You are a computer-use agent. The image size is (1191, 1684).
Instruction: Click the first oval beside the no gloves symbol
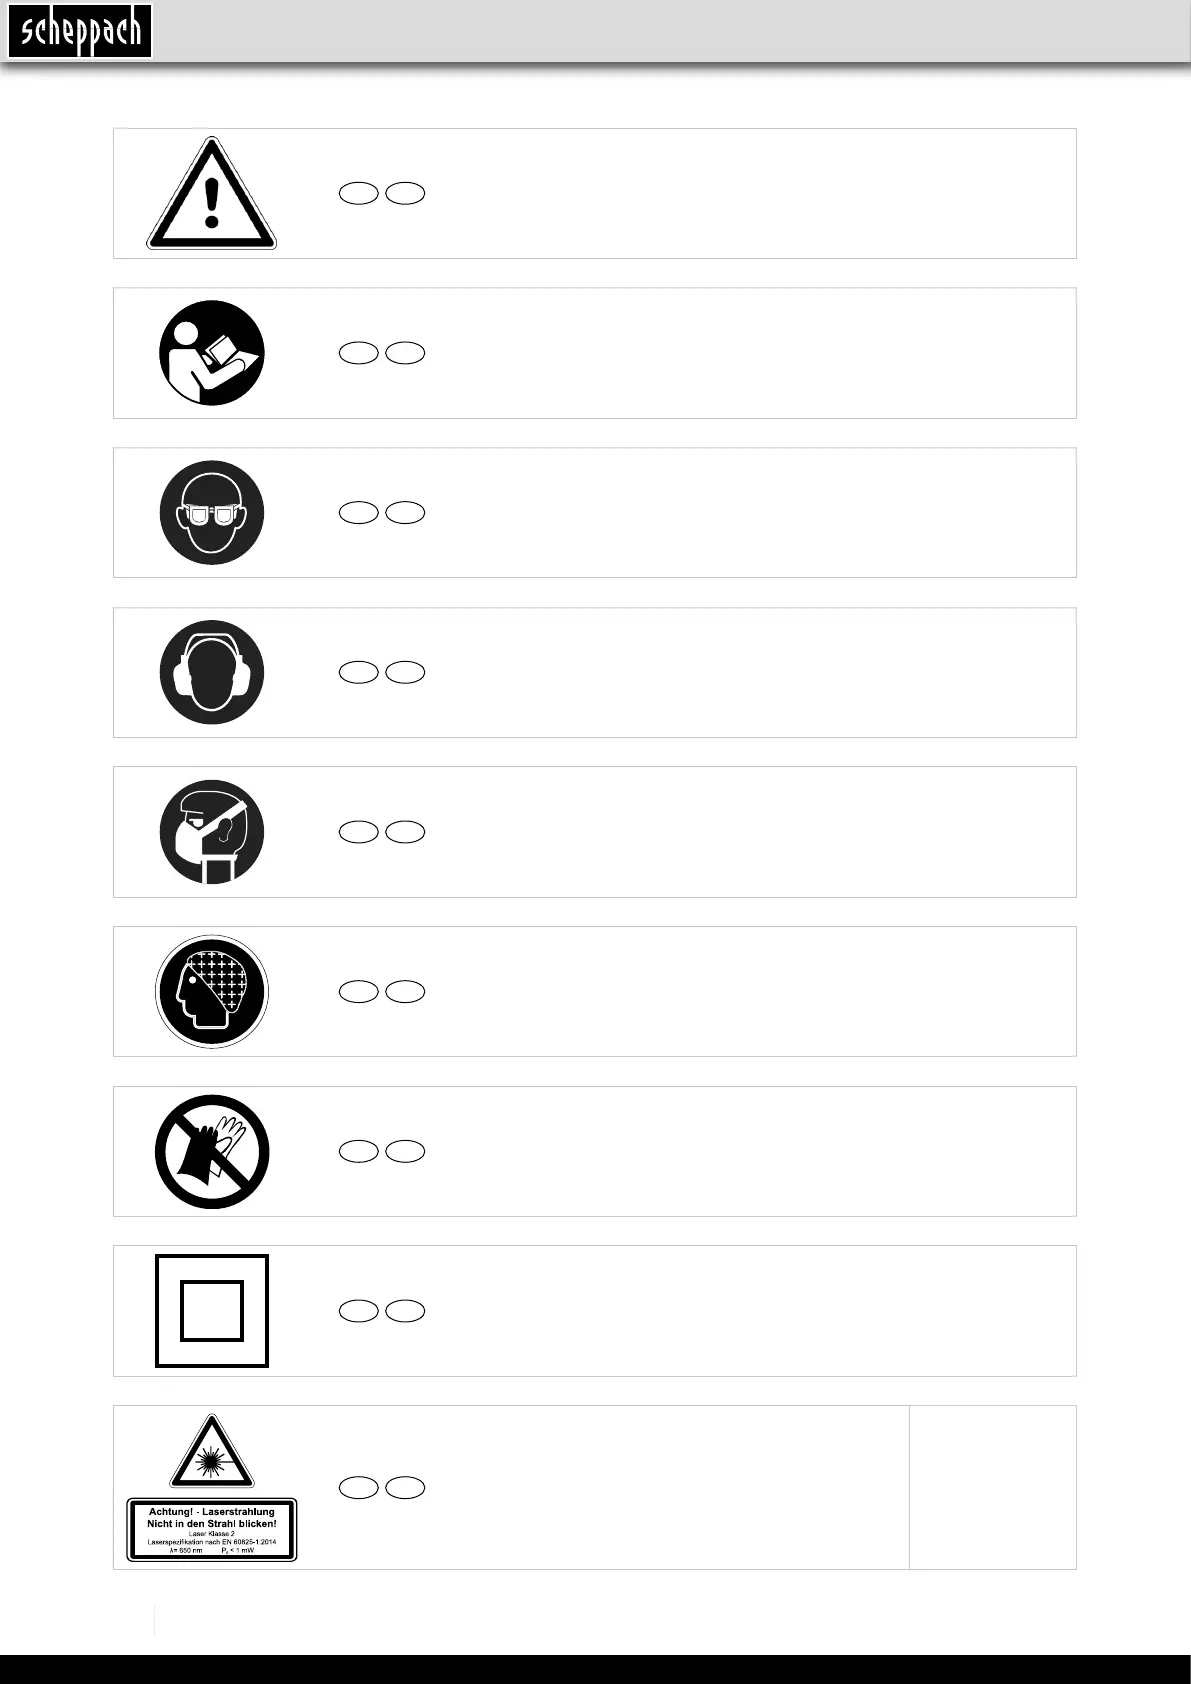pos(358,1152)
